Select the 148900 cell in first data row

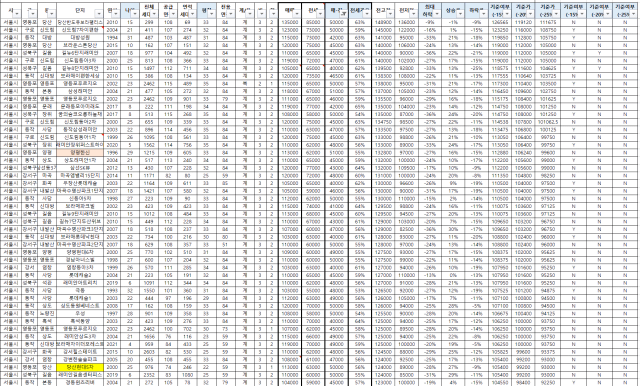[383, 22]
